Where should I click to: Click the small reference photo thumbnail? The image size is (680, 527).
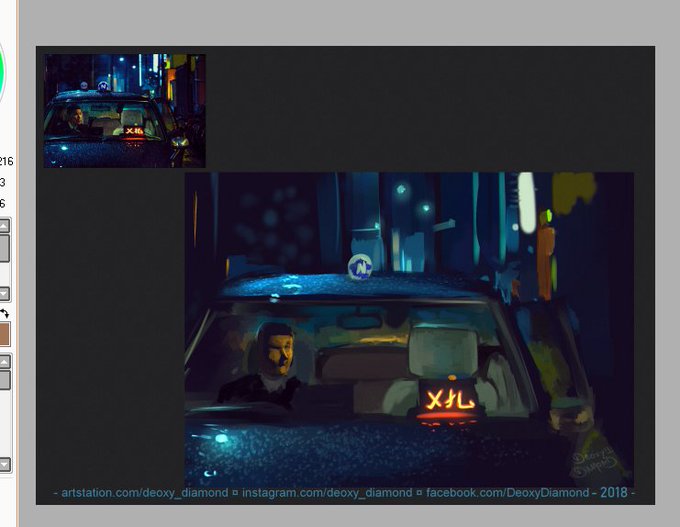pyautogui.click(x=124, y=111)
